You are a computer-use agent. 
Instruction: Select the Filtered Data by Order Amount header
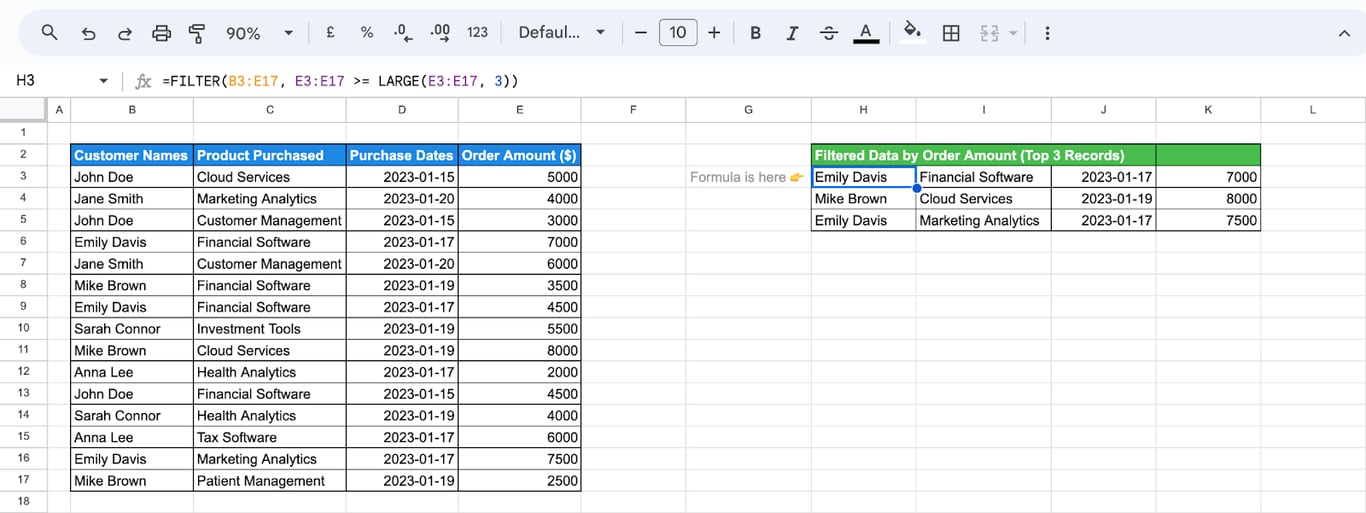pyautogui.click(x=984, y=155)
